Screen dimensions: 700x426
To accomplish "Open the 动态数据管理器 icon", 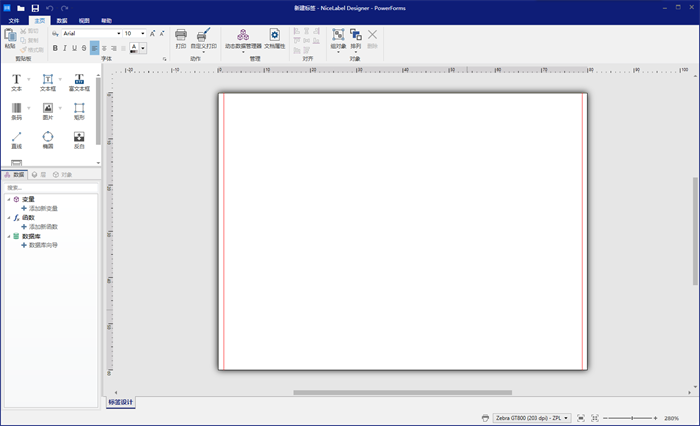I will click(243, 38).
